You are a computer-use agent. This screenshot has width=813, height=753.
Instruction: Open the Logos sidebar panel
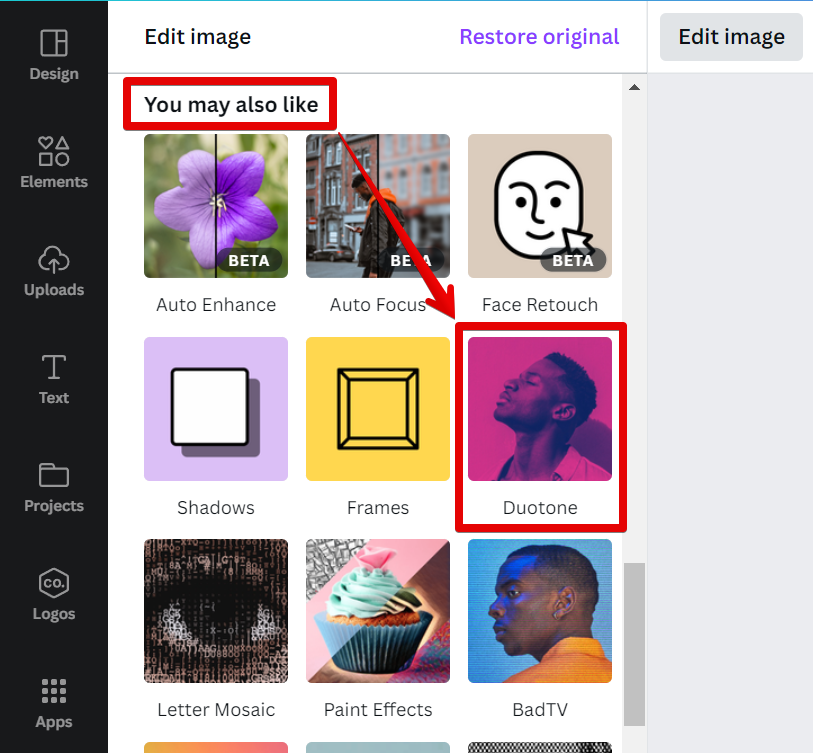coord(54,594)
